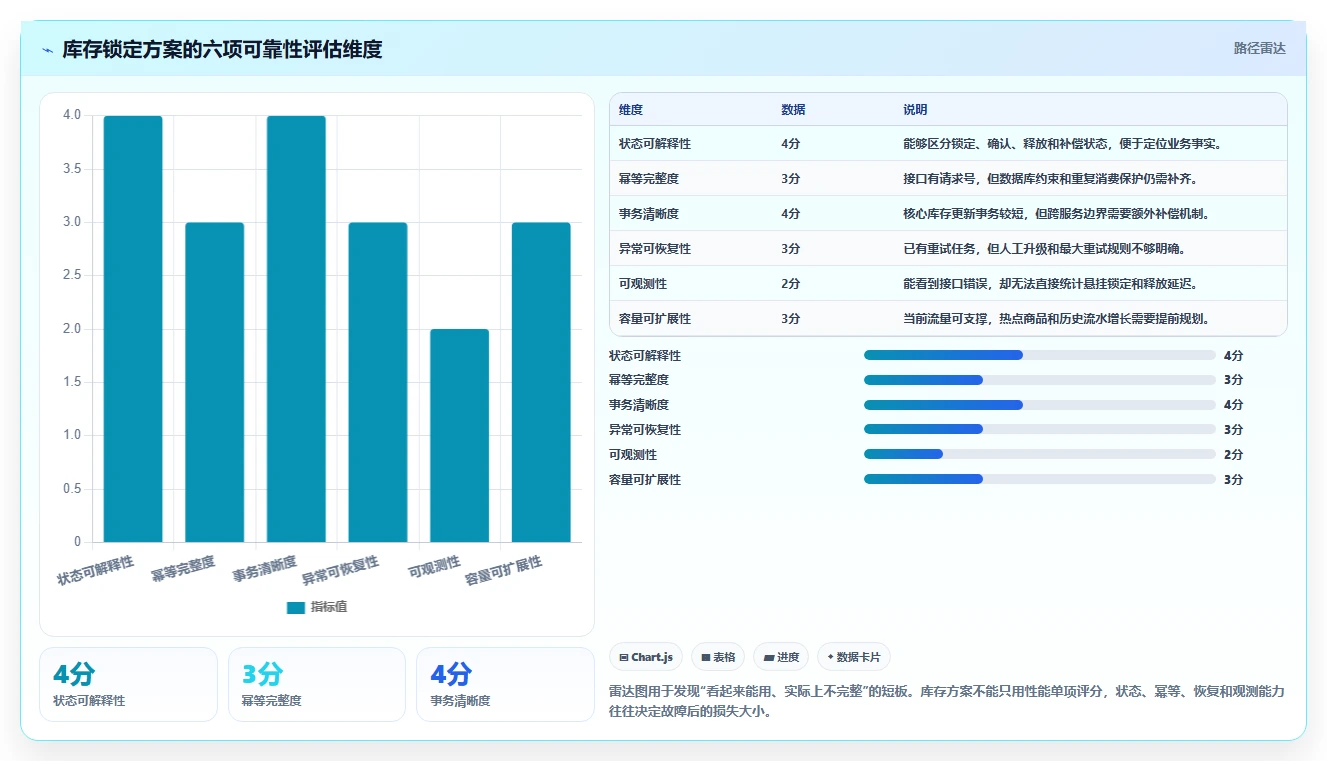The width and height of the screenshot is (1327, 761).
Task: Click the x-axis label 状态可解释性 under the chart
Action: pyautogui.click(x=95, y=570)
